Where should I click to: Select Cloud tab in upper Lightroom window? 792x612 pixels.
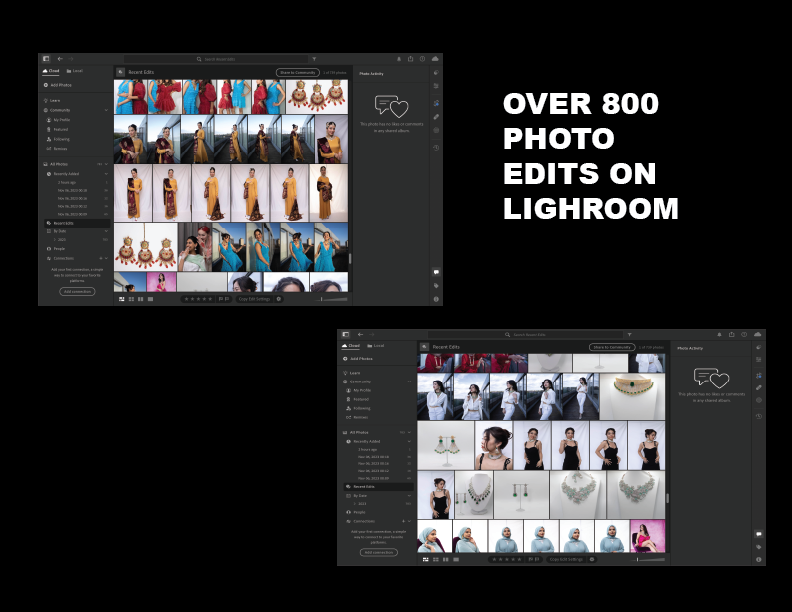coord(51,71)
